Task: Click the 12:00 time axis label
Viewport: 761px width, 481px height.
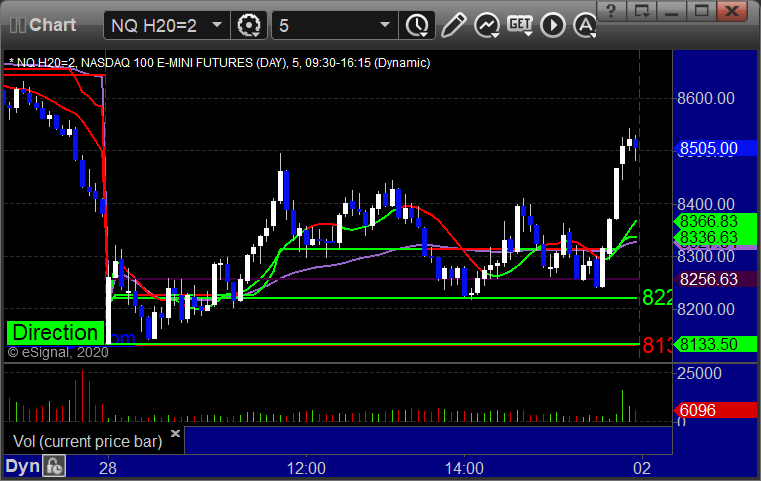Action: [306, 467]
